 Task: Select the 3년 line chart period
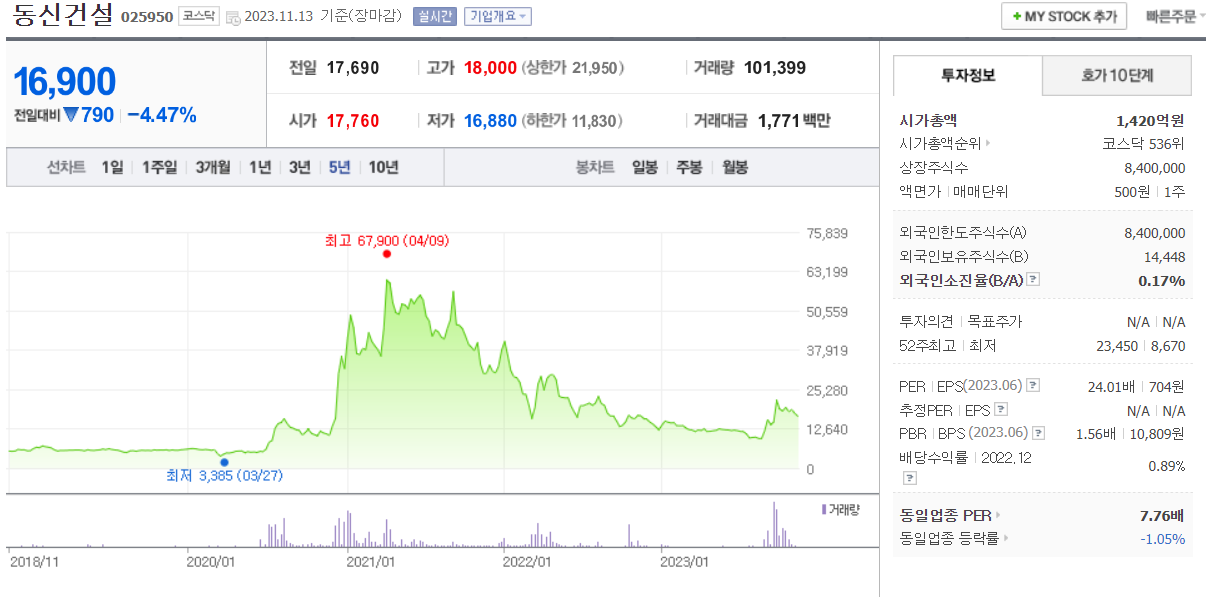pos(300,167)
